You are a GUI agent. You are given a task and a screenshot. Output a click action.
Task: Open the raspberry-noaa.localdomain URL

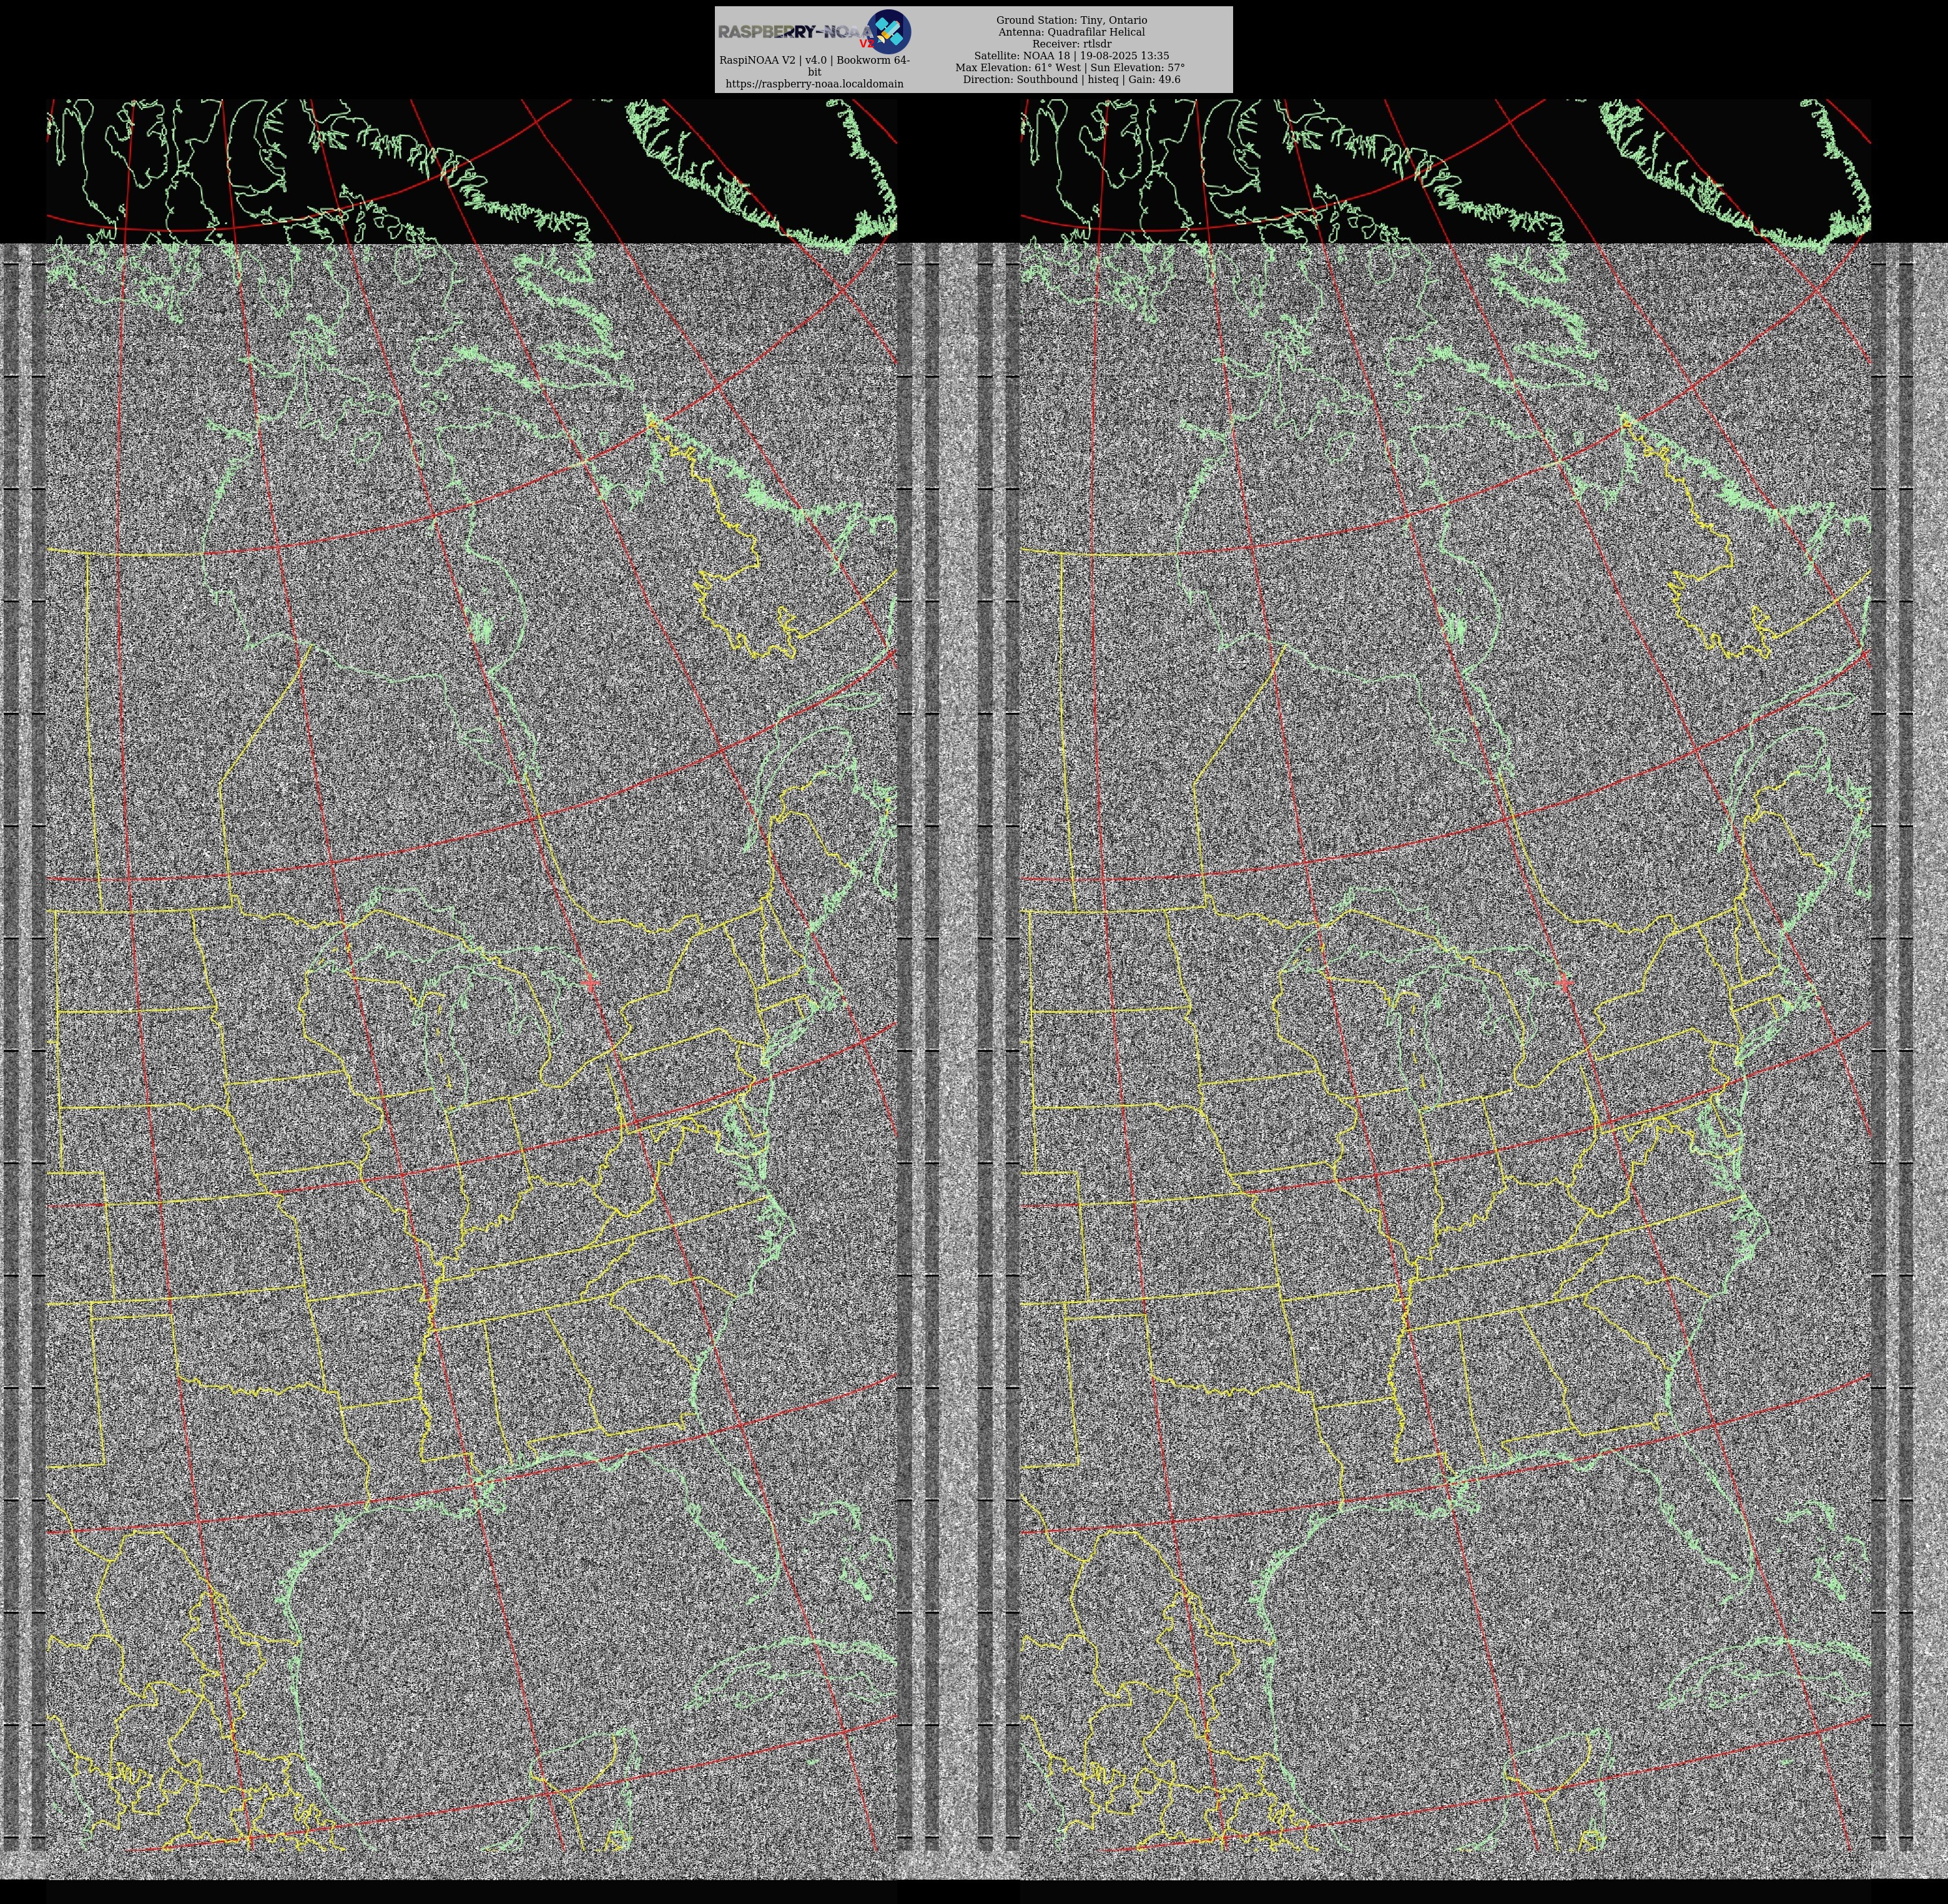(814, 84)
